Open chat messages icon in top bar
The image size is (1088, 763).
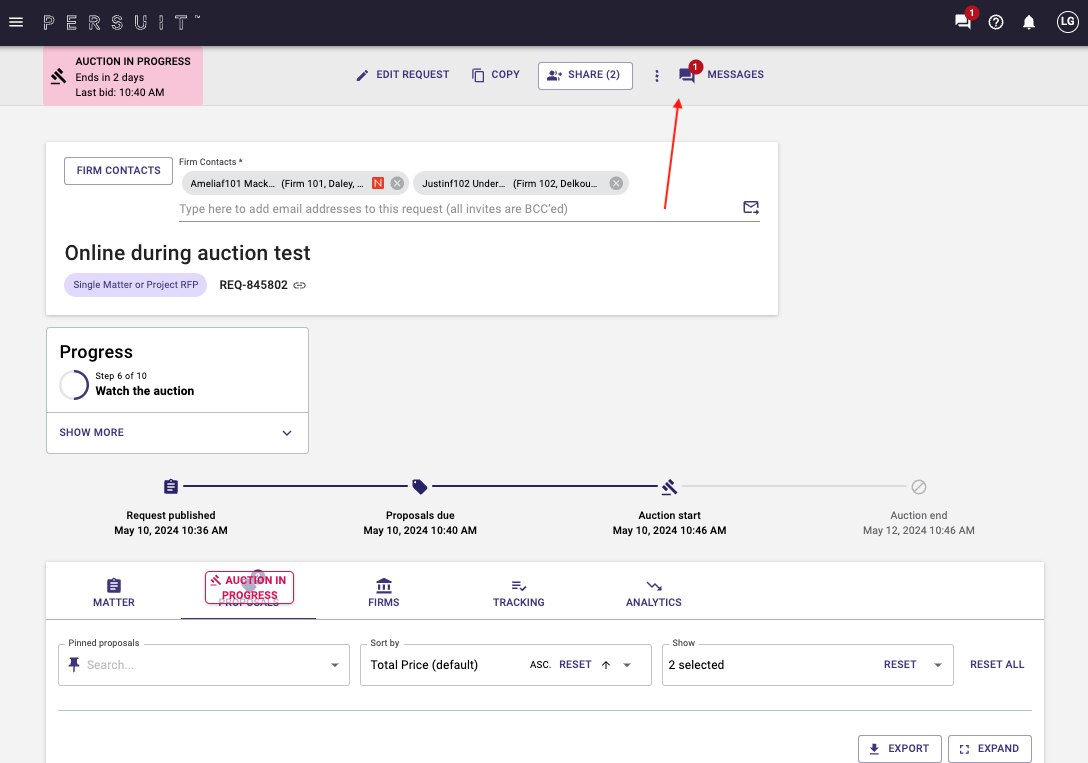pos(962,22)
